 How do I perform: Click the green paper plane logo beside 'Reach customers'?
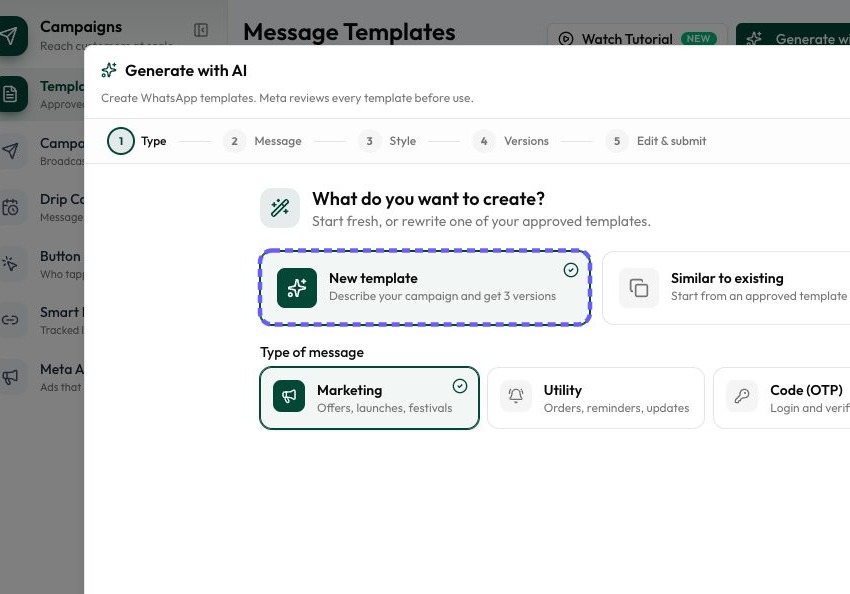[x=11, y=36]
